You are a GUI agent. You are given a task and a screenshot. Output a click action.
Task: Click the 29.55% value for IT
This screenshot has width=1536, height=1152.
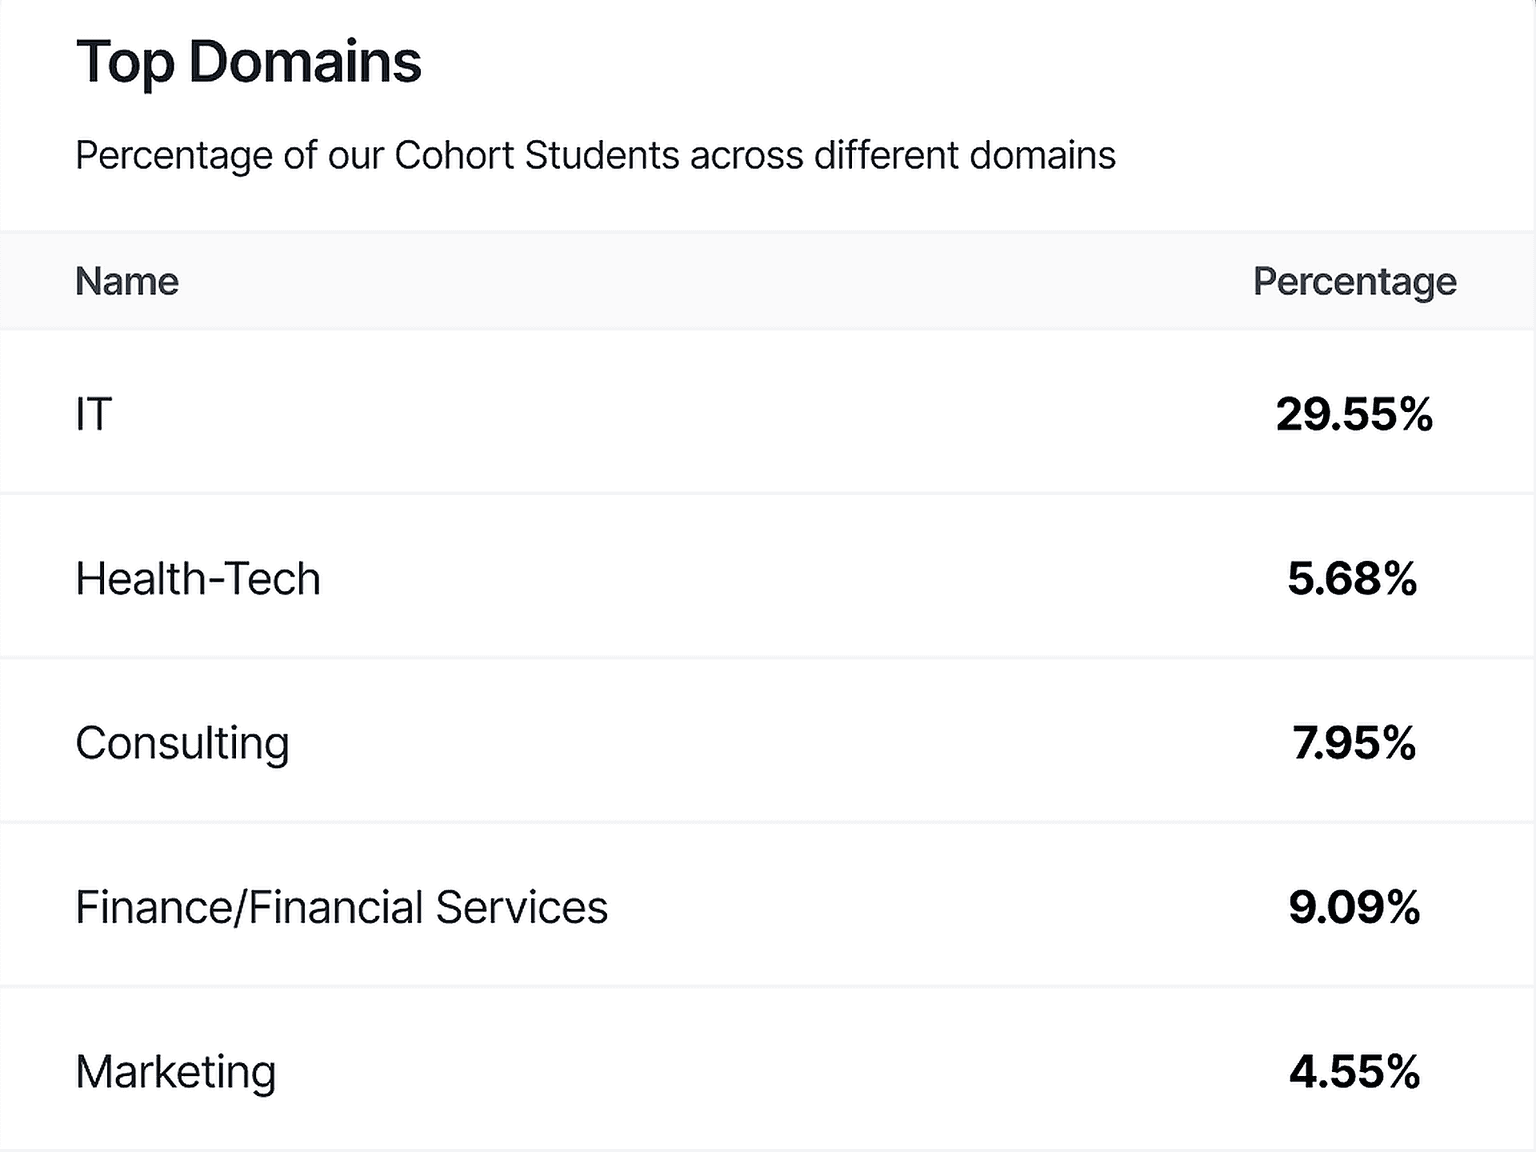point(1354,414)
